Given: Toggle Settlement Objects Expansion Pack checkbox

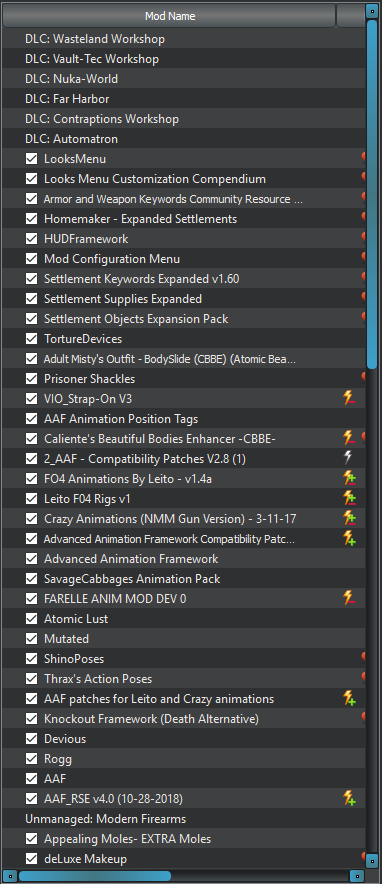Looking at the screenshot, I should click(32, 319).
